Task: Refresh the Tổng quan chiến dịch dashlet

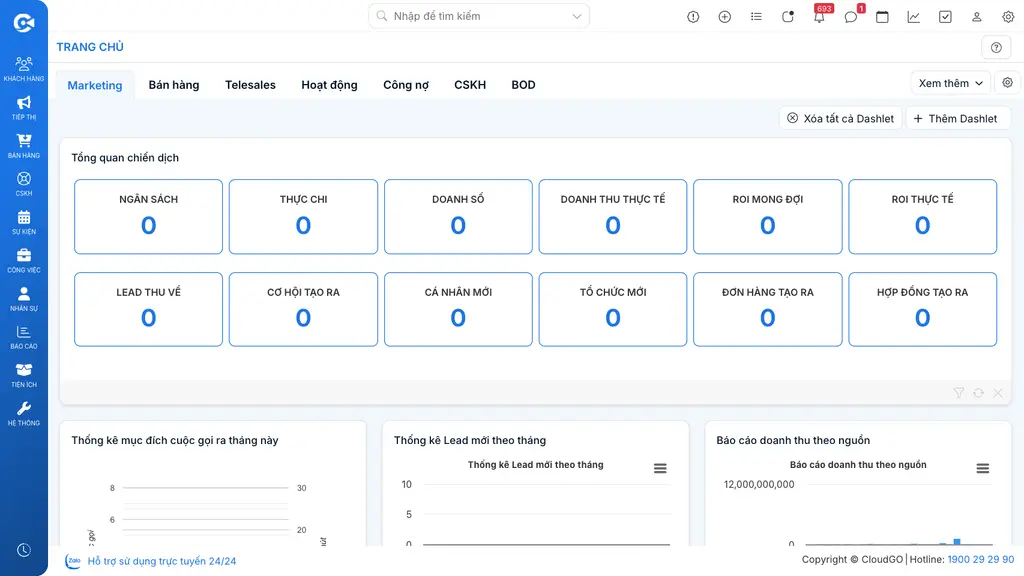Action: [978, 392]
